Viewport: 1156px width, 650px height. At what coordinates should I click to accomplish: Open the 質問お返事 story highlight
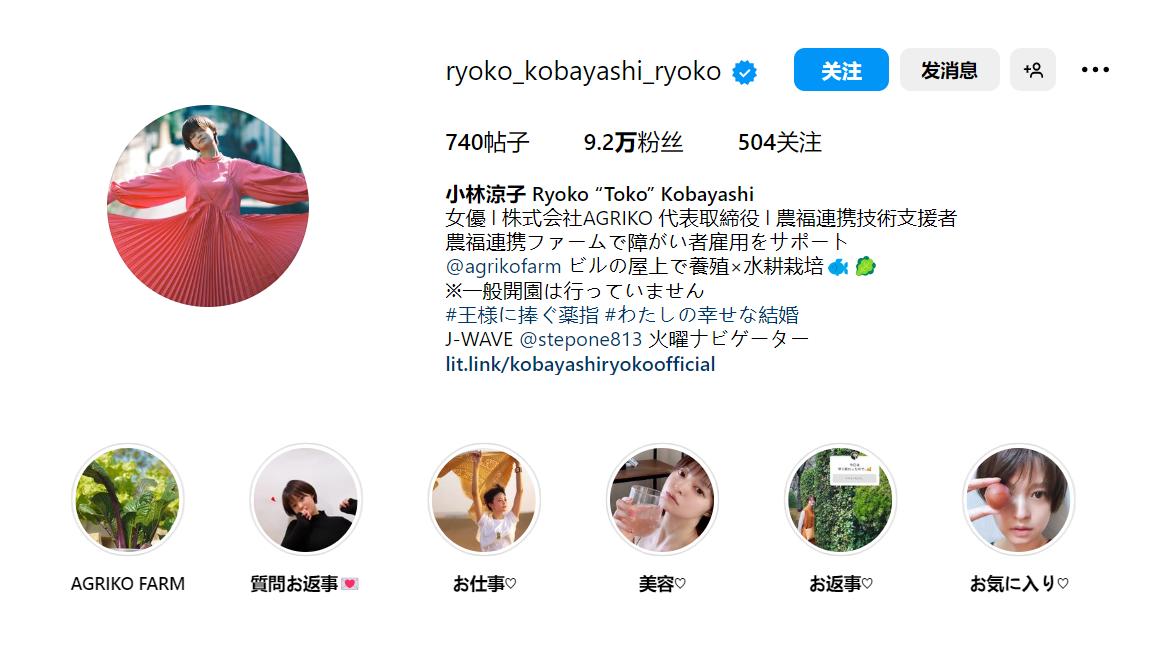(x=306, y=500)
